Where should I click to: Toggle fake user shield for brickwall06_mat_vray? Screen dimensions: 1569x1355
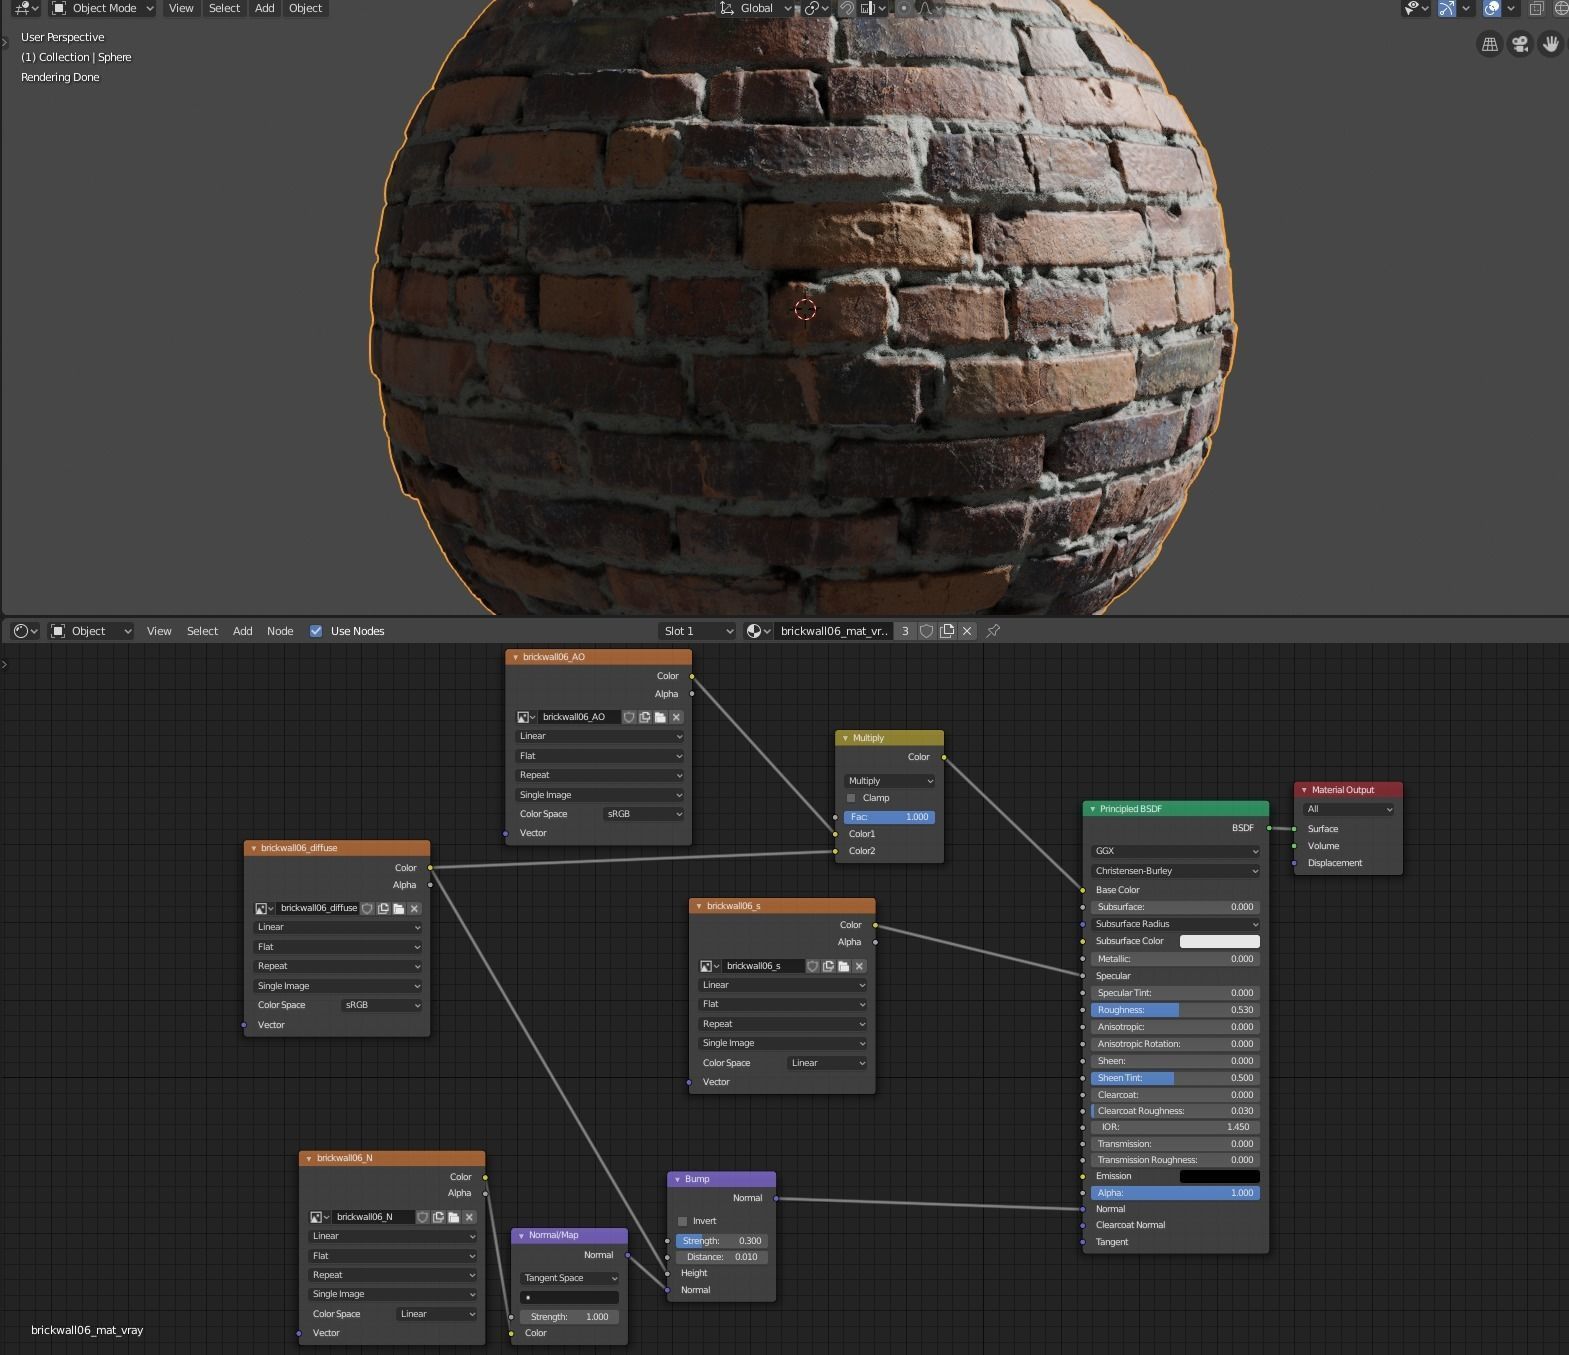tap(927, 631)
